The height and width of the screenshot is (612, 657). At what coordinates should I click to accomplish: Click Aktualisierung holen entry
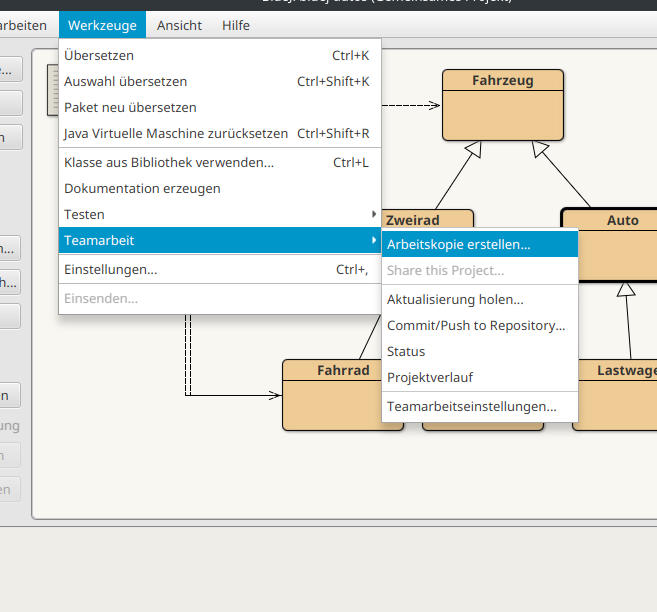480,300
